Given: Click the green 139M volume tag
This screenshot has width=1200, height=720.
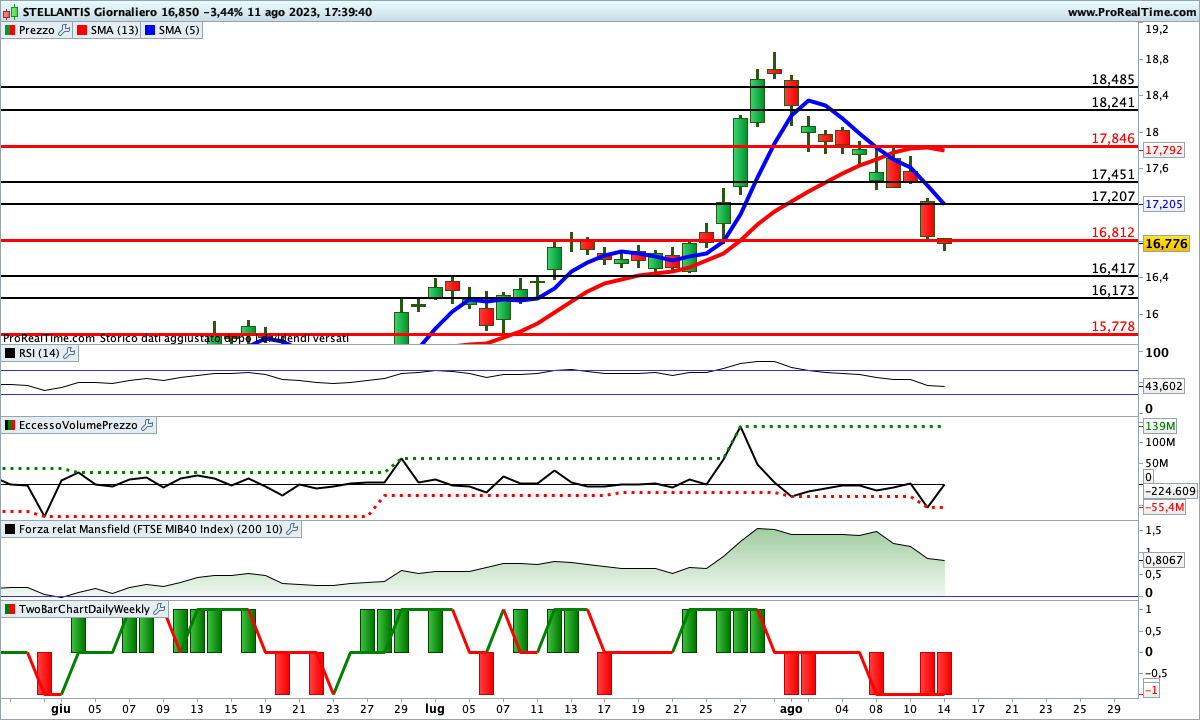Looking at the screenshot, I should tap(1160, 427).
